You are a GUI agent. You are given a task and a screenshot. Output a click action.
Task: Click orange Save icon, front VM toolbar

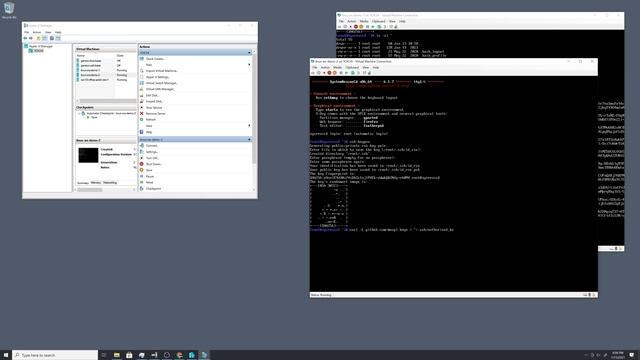(335, 73)
